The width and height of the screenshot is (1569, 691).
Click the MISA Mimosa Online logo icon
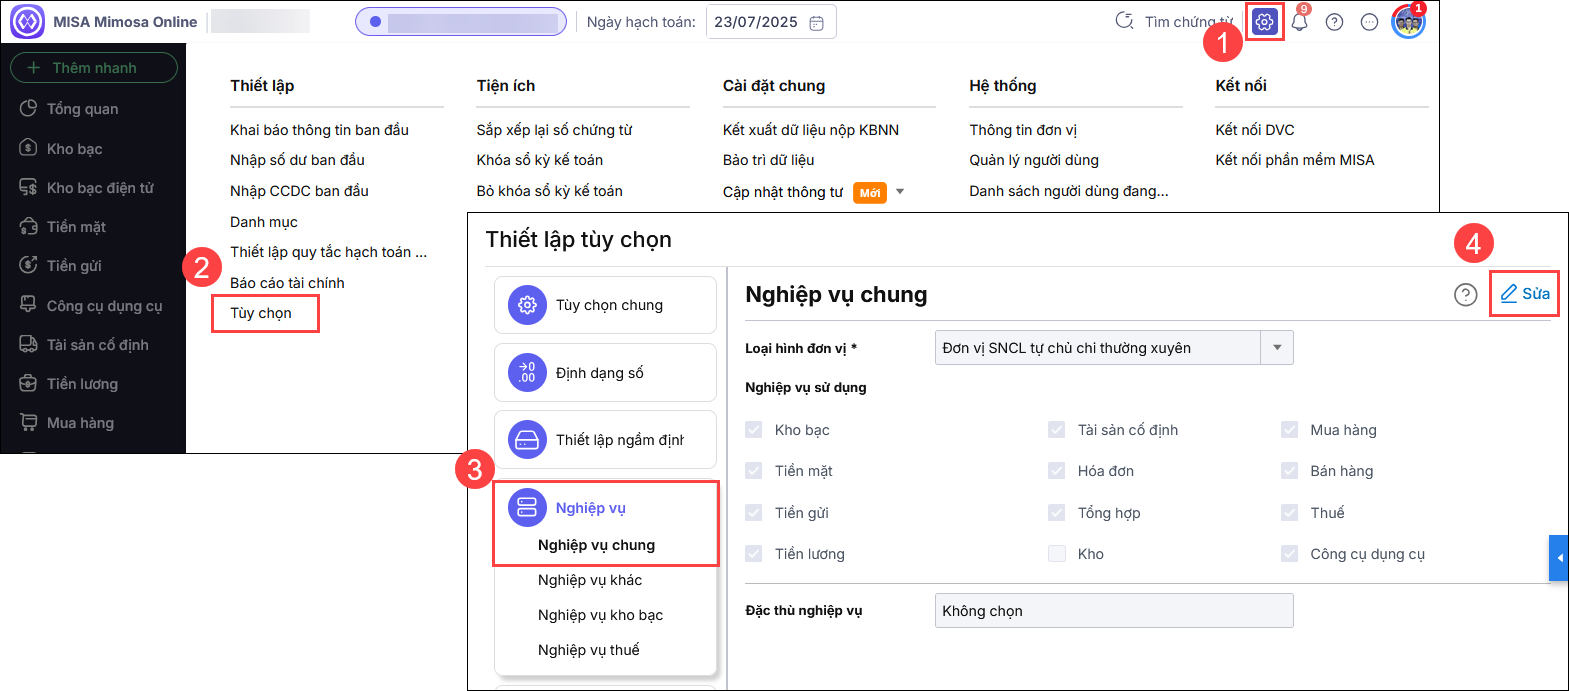coord(27,21)
